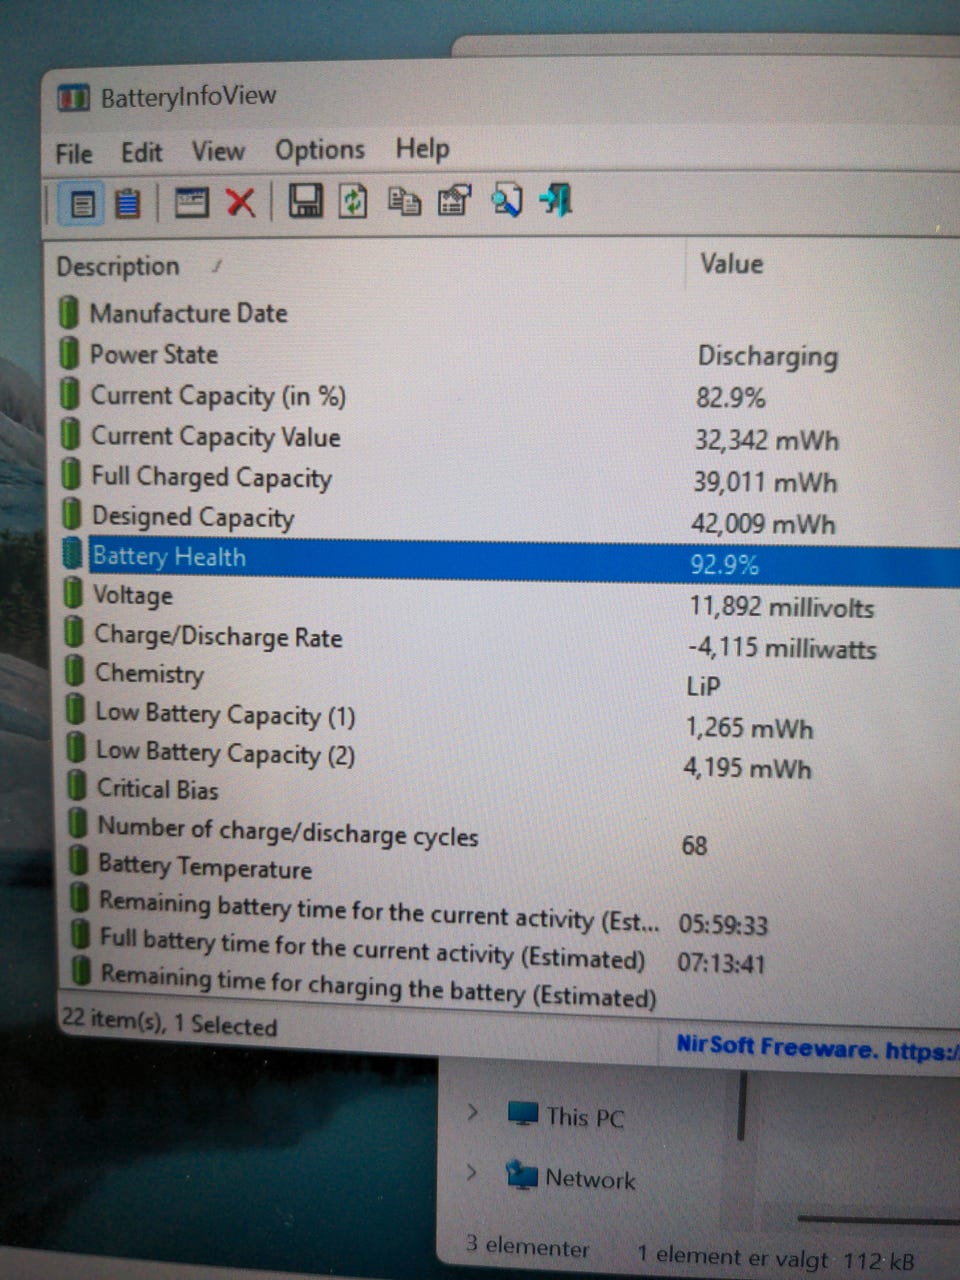960x1280 pixels.
Task: Select Network in navigation pane
Action: 590,1179
